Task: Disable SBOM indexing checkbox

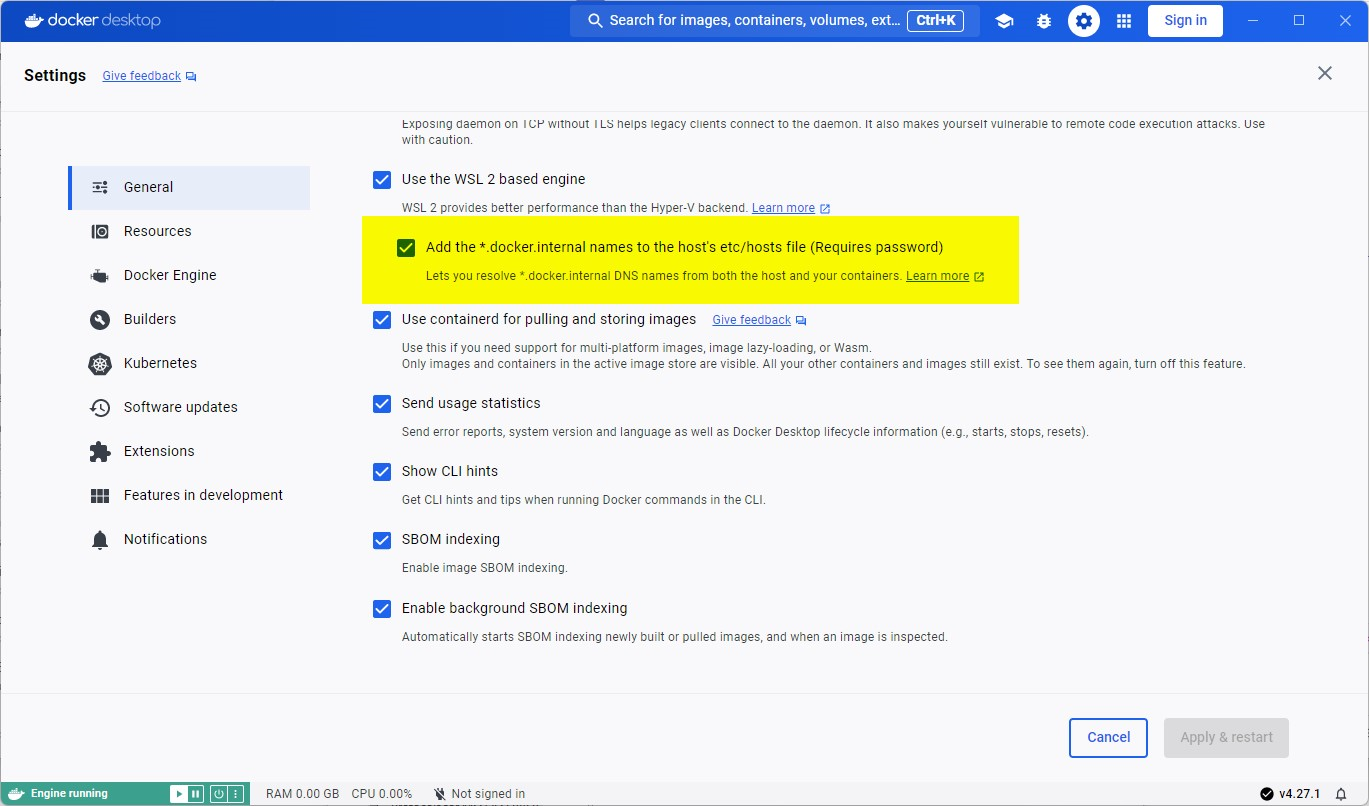Action: point(382,540)
